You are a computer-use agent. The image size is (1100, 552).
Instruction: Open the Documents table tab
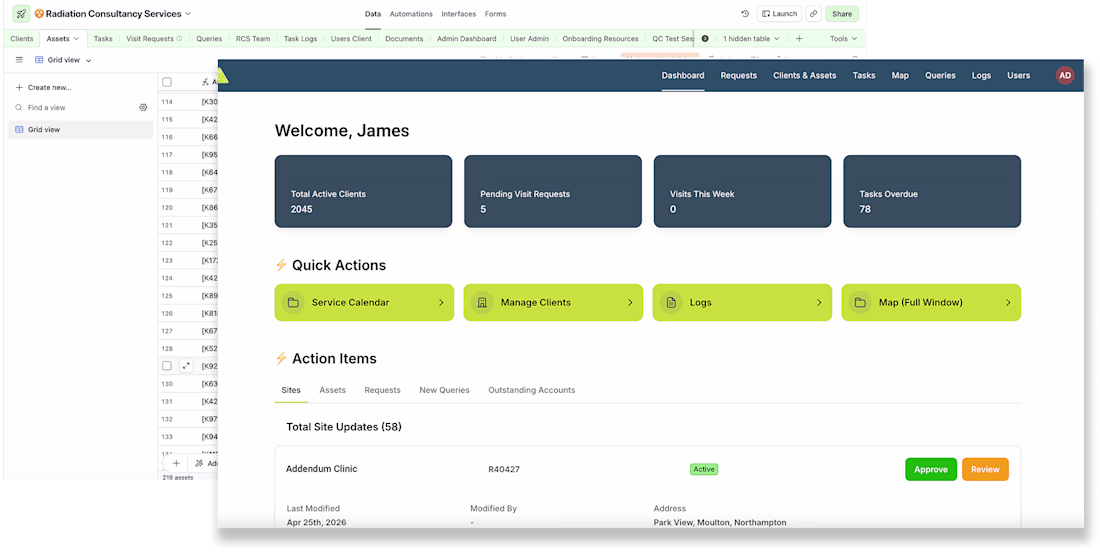click(404, 39)
